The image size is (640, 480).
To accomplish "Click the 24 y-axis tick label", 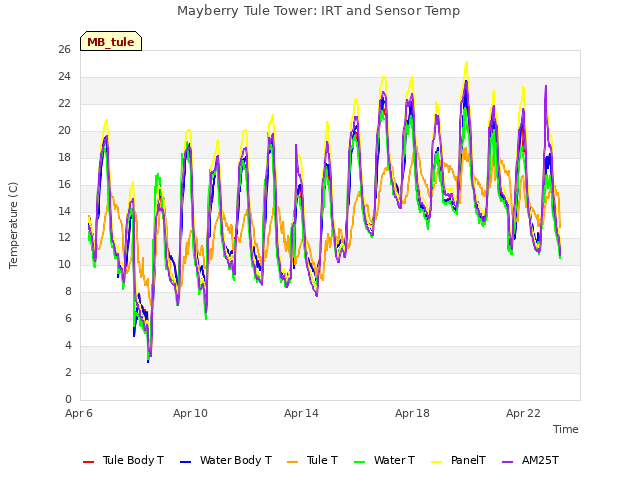I will (x=64, y=76).
